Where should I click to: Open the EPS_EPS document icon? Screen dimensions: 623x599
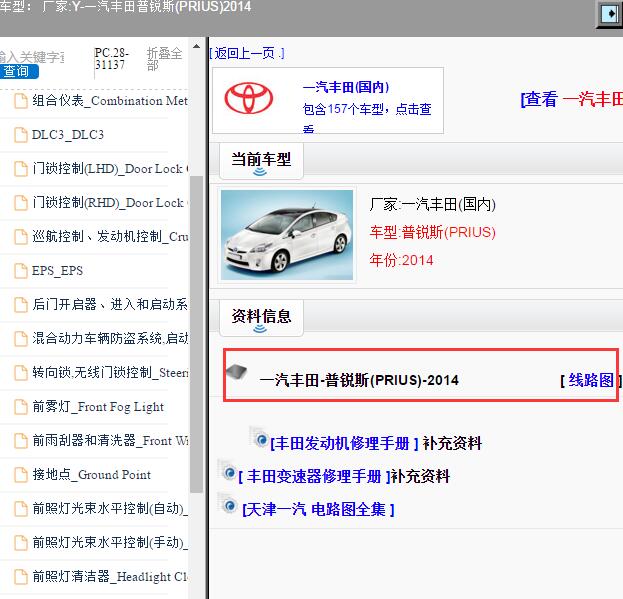(x=21, y=271)
